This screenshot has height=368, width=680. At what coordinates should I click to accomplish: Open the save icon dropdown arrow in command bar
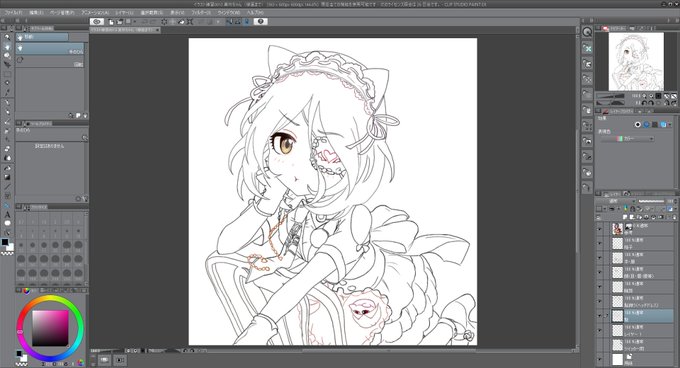tap(135, 22)
